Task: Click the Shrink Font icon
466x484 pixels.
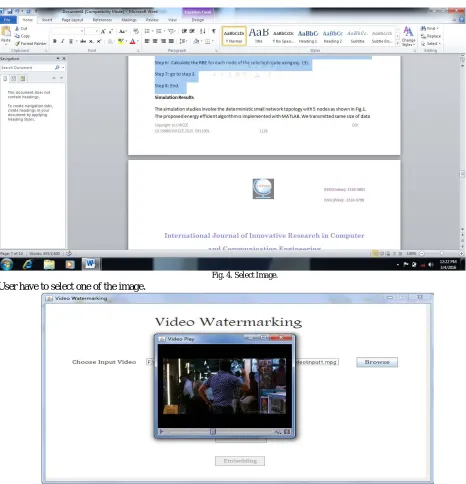Action: pos(111,31)
